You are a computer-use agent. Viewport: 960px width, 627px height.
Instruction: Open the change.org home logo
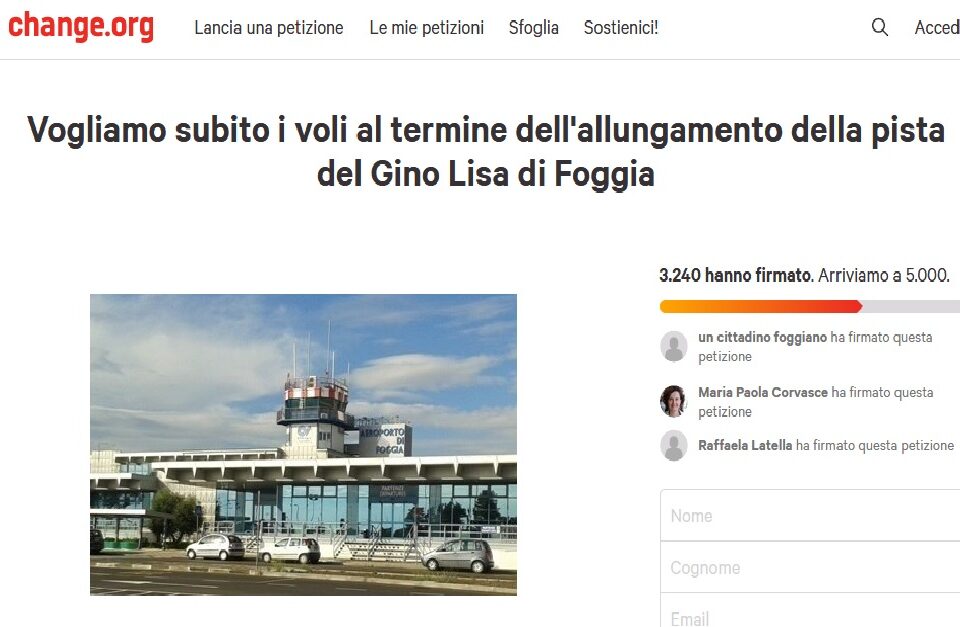coord(81,26)
